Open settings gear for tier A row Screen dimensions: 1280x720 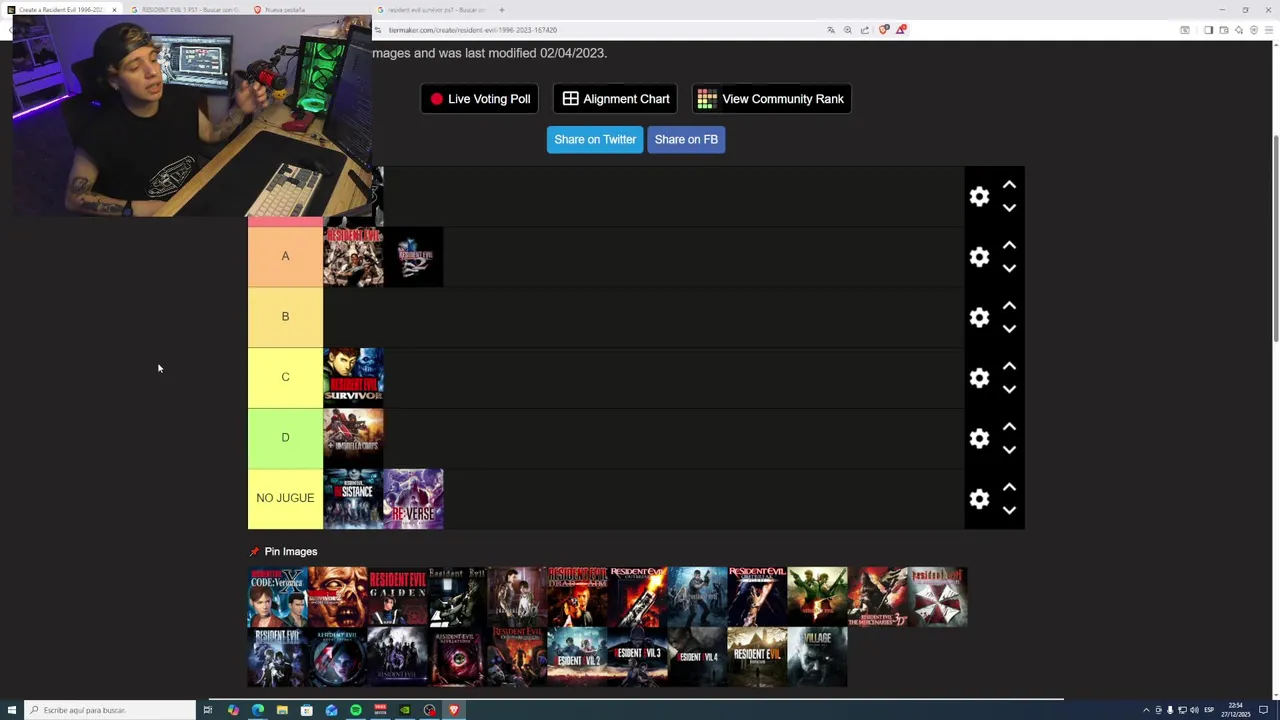click(979, 257)
